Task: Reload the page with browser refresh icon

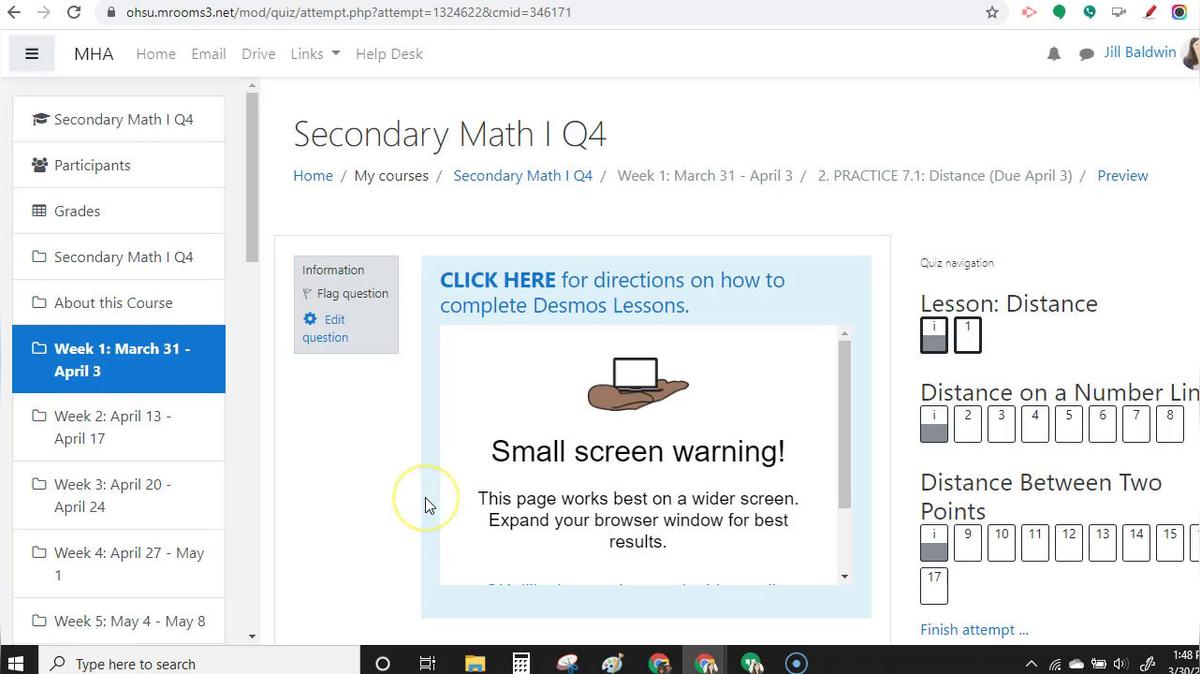Action: tap(74, 13)
